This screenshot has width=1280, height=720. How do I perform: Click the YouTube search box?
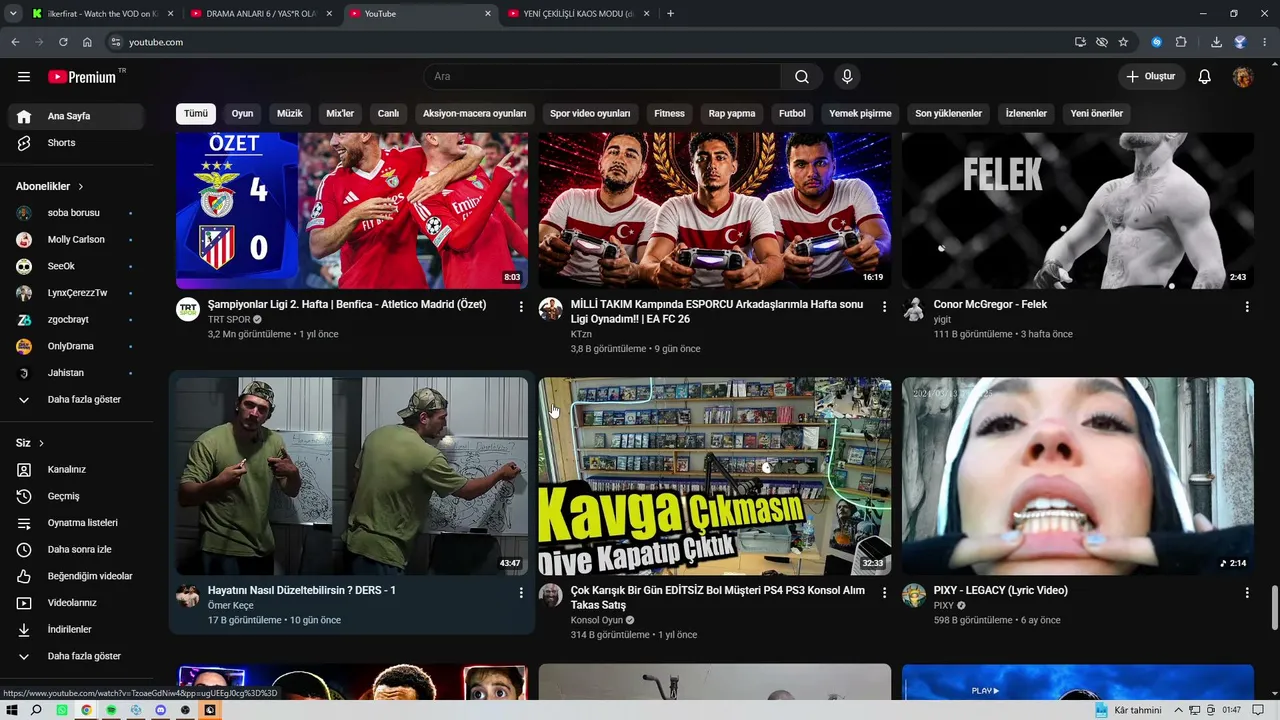coord(603,77)
